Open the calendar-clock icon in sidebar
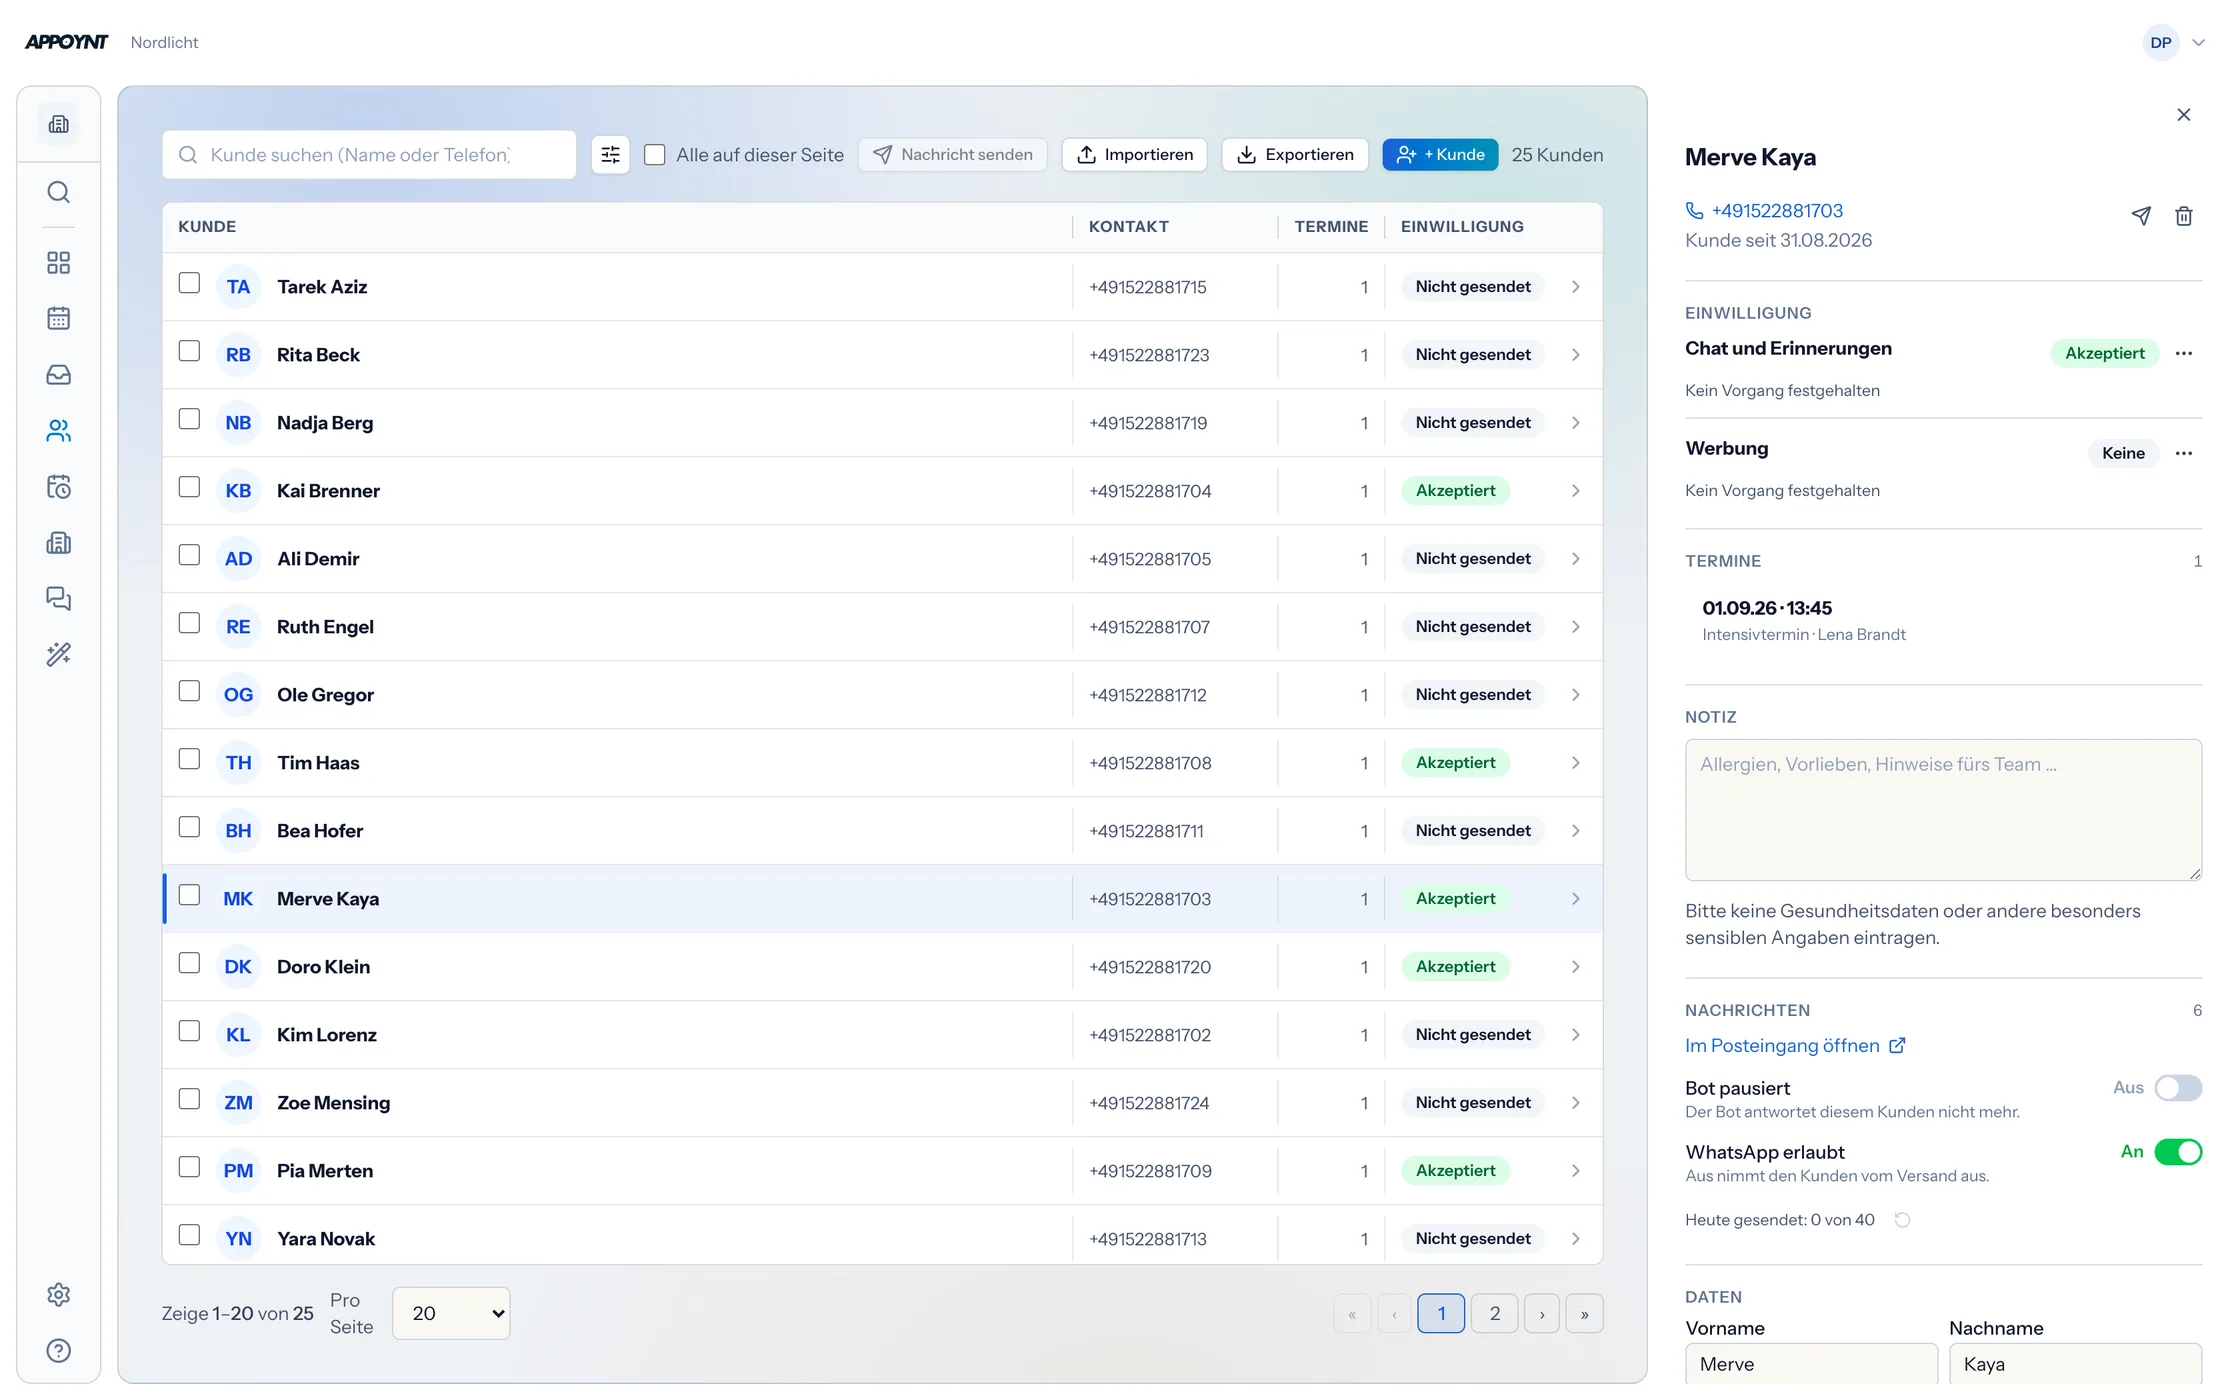 click(59, 487)
